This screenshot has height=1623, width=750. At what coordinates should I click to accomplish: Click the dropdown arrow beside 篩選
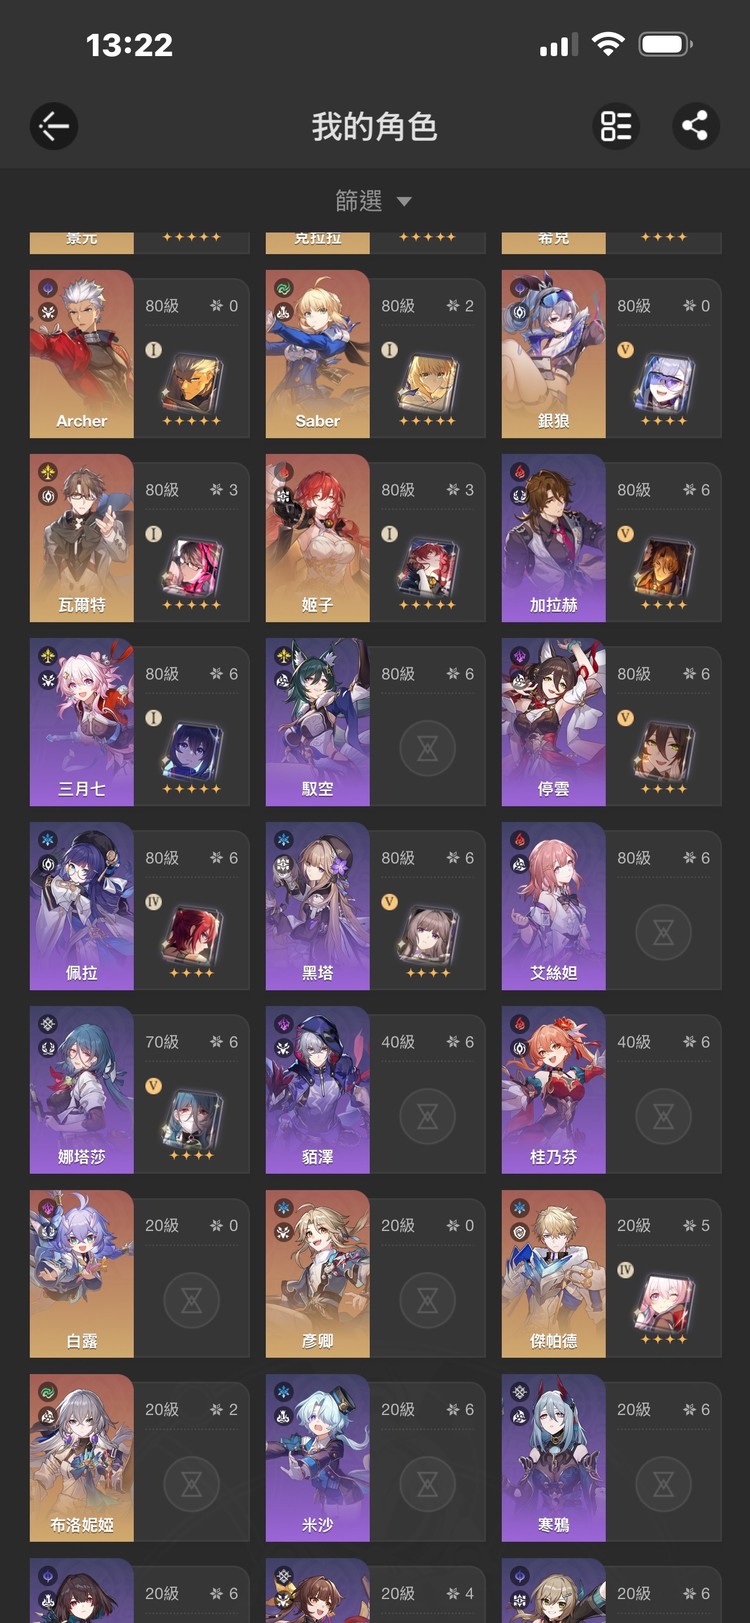(x=404, y=202)
